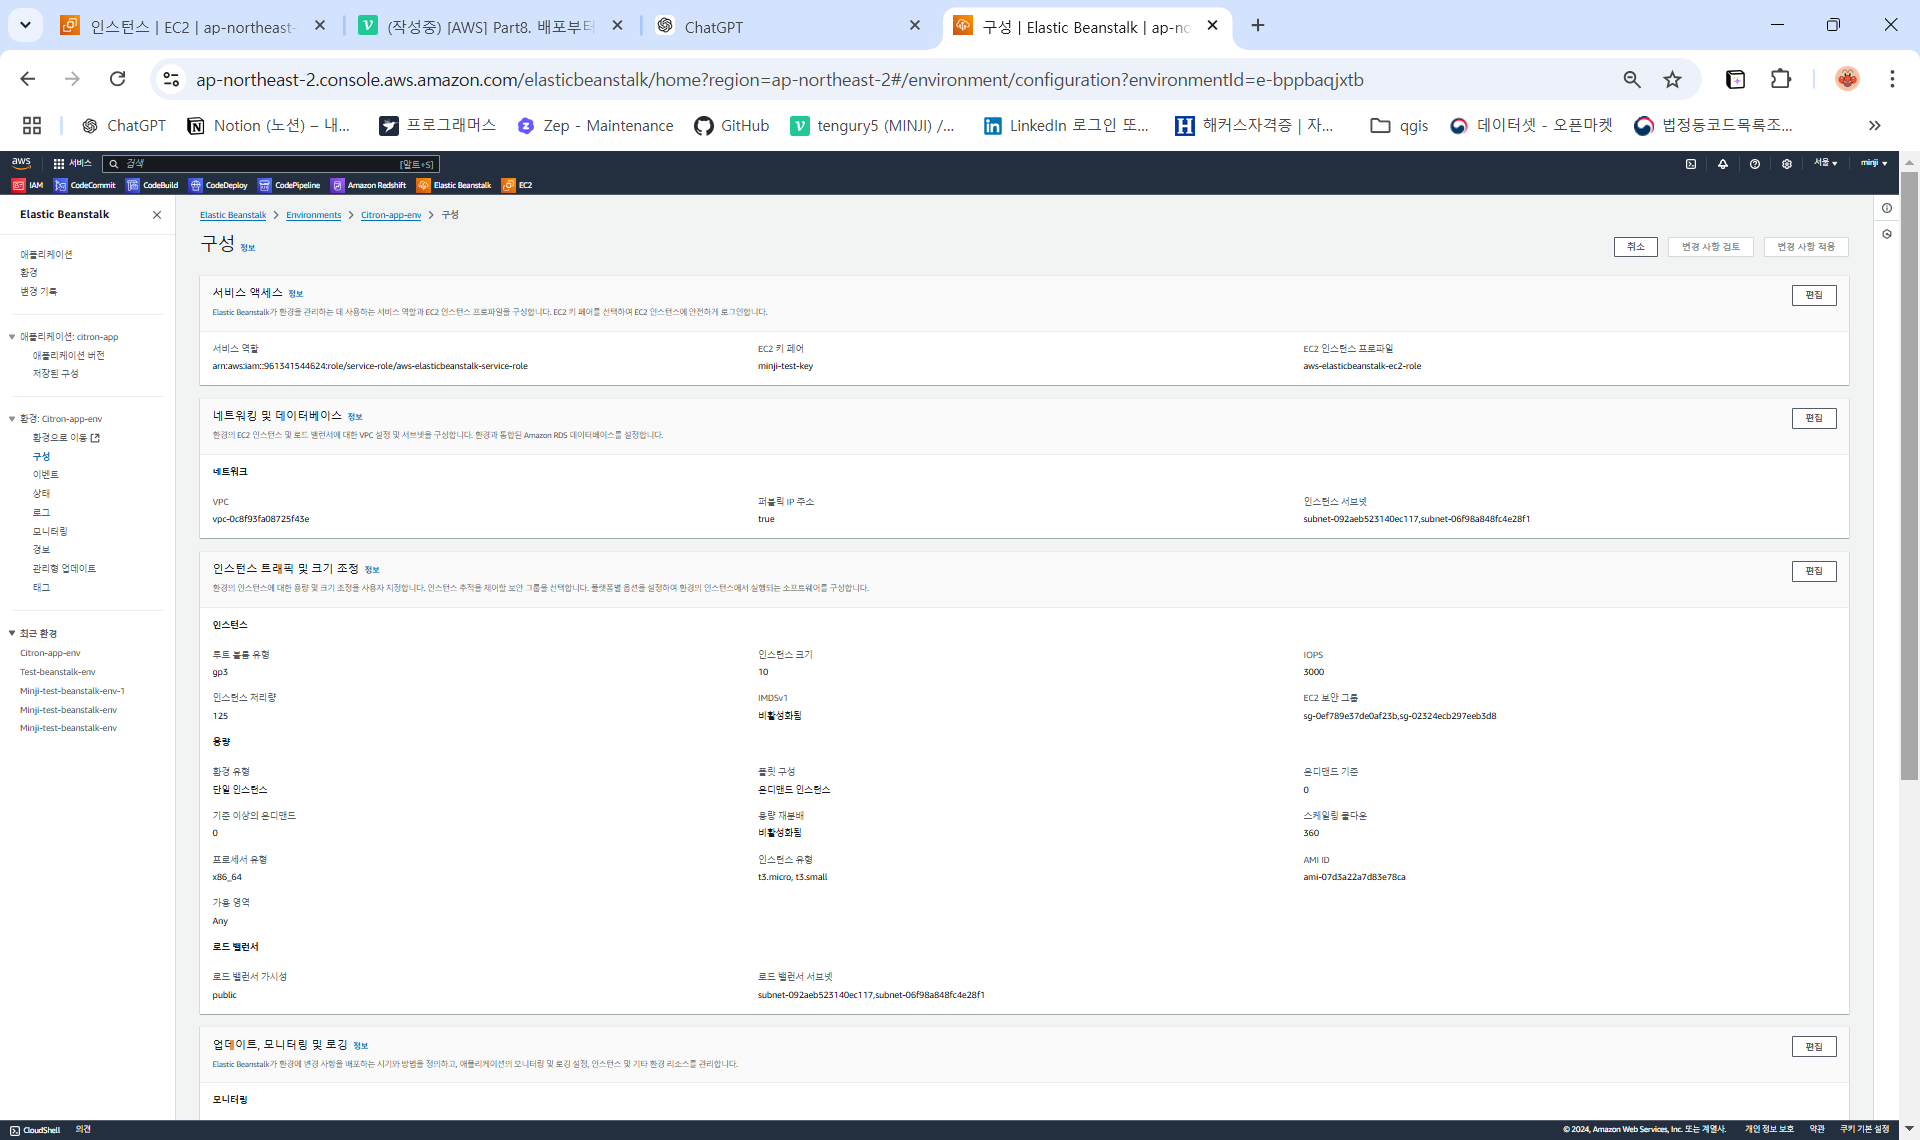Open the 서울 region dropdown
The width and height of the screenshot is (1920, 1140).
pos(1826,163)
